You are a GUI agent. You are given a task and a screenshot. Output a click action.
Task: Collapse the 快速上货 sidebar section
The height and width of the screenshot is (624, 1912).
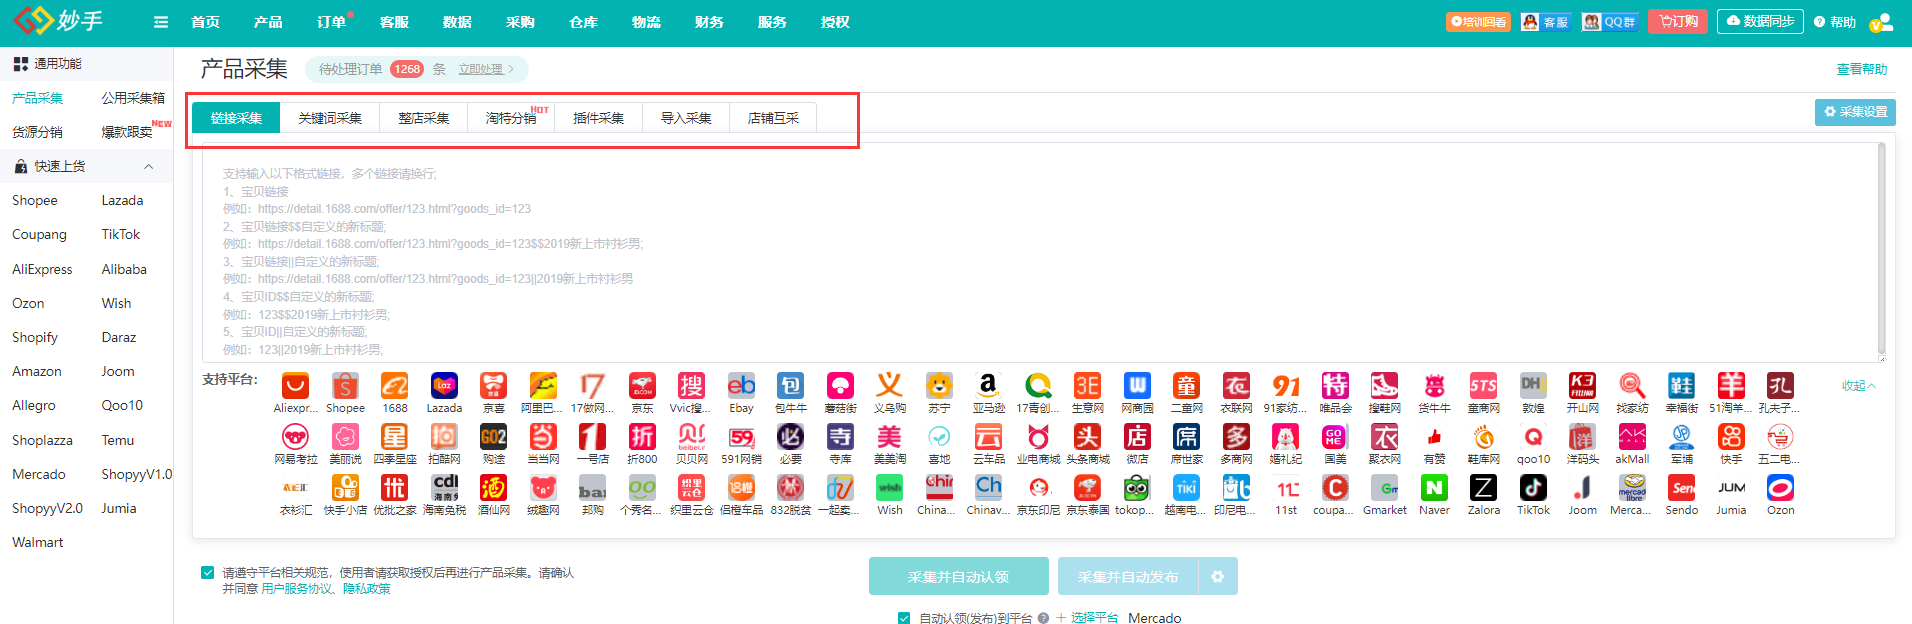[148, 166]
